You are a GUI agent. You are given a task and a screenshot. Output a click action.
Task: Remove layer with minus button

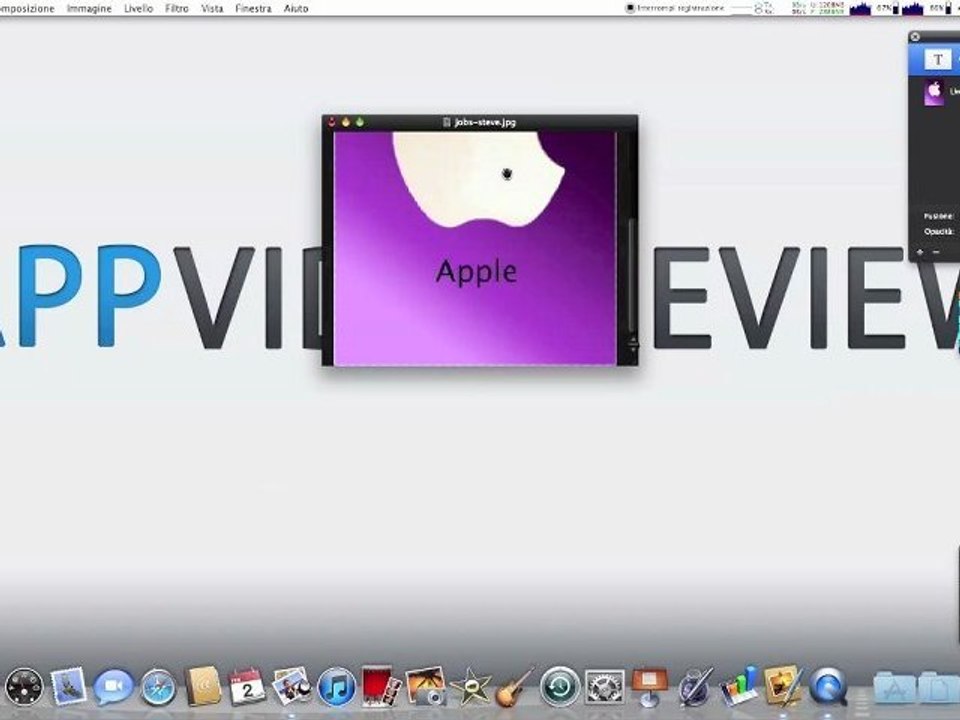click(936, 252)
